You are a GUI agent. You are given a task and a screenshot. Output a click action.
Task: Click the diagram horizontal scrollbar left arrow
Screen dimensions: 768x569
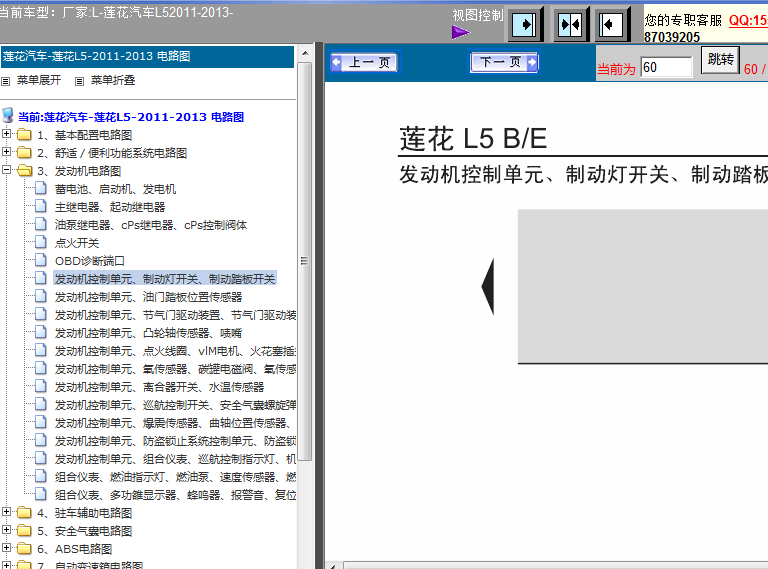coord(333,566)
